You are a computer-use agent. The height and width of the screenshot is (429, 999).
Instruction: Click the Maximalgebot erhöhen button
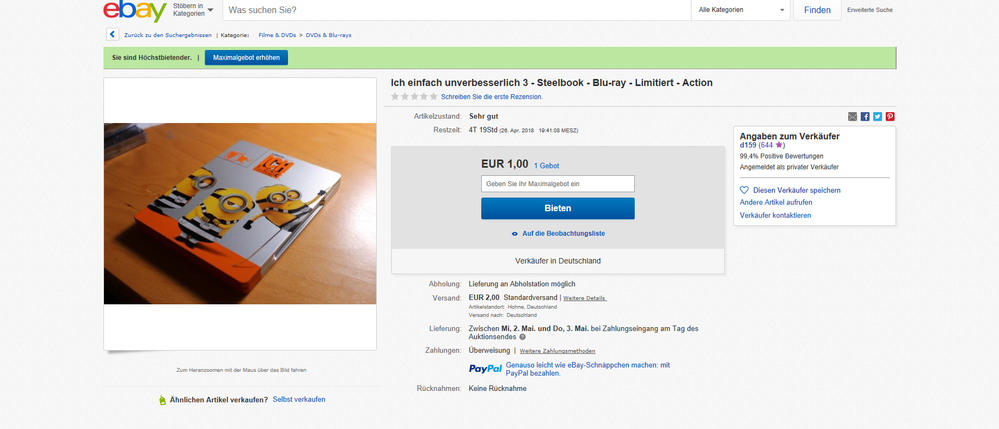click(x=246, y=57)
